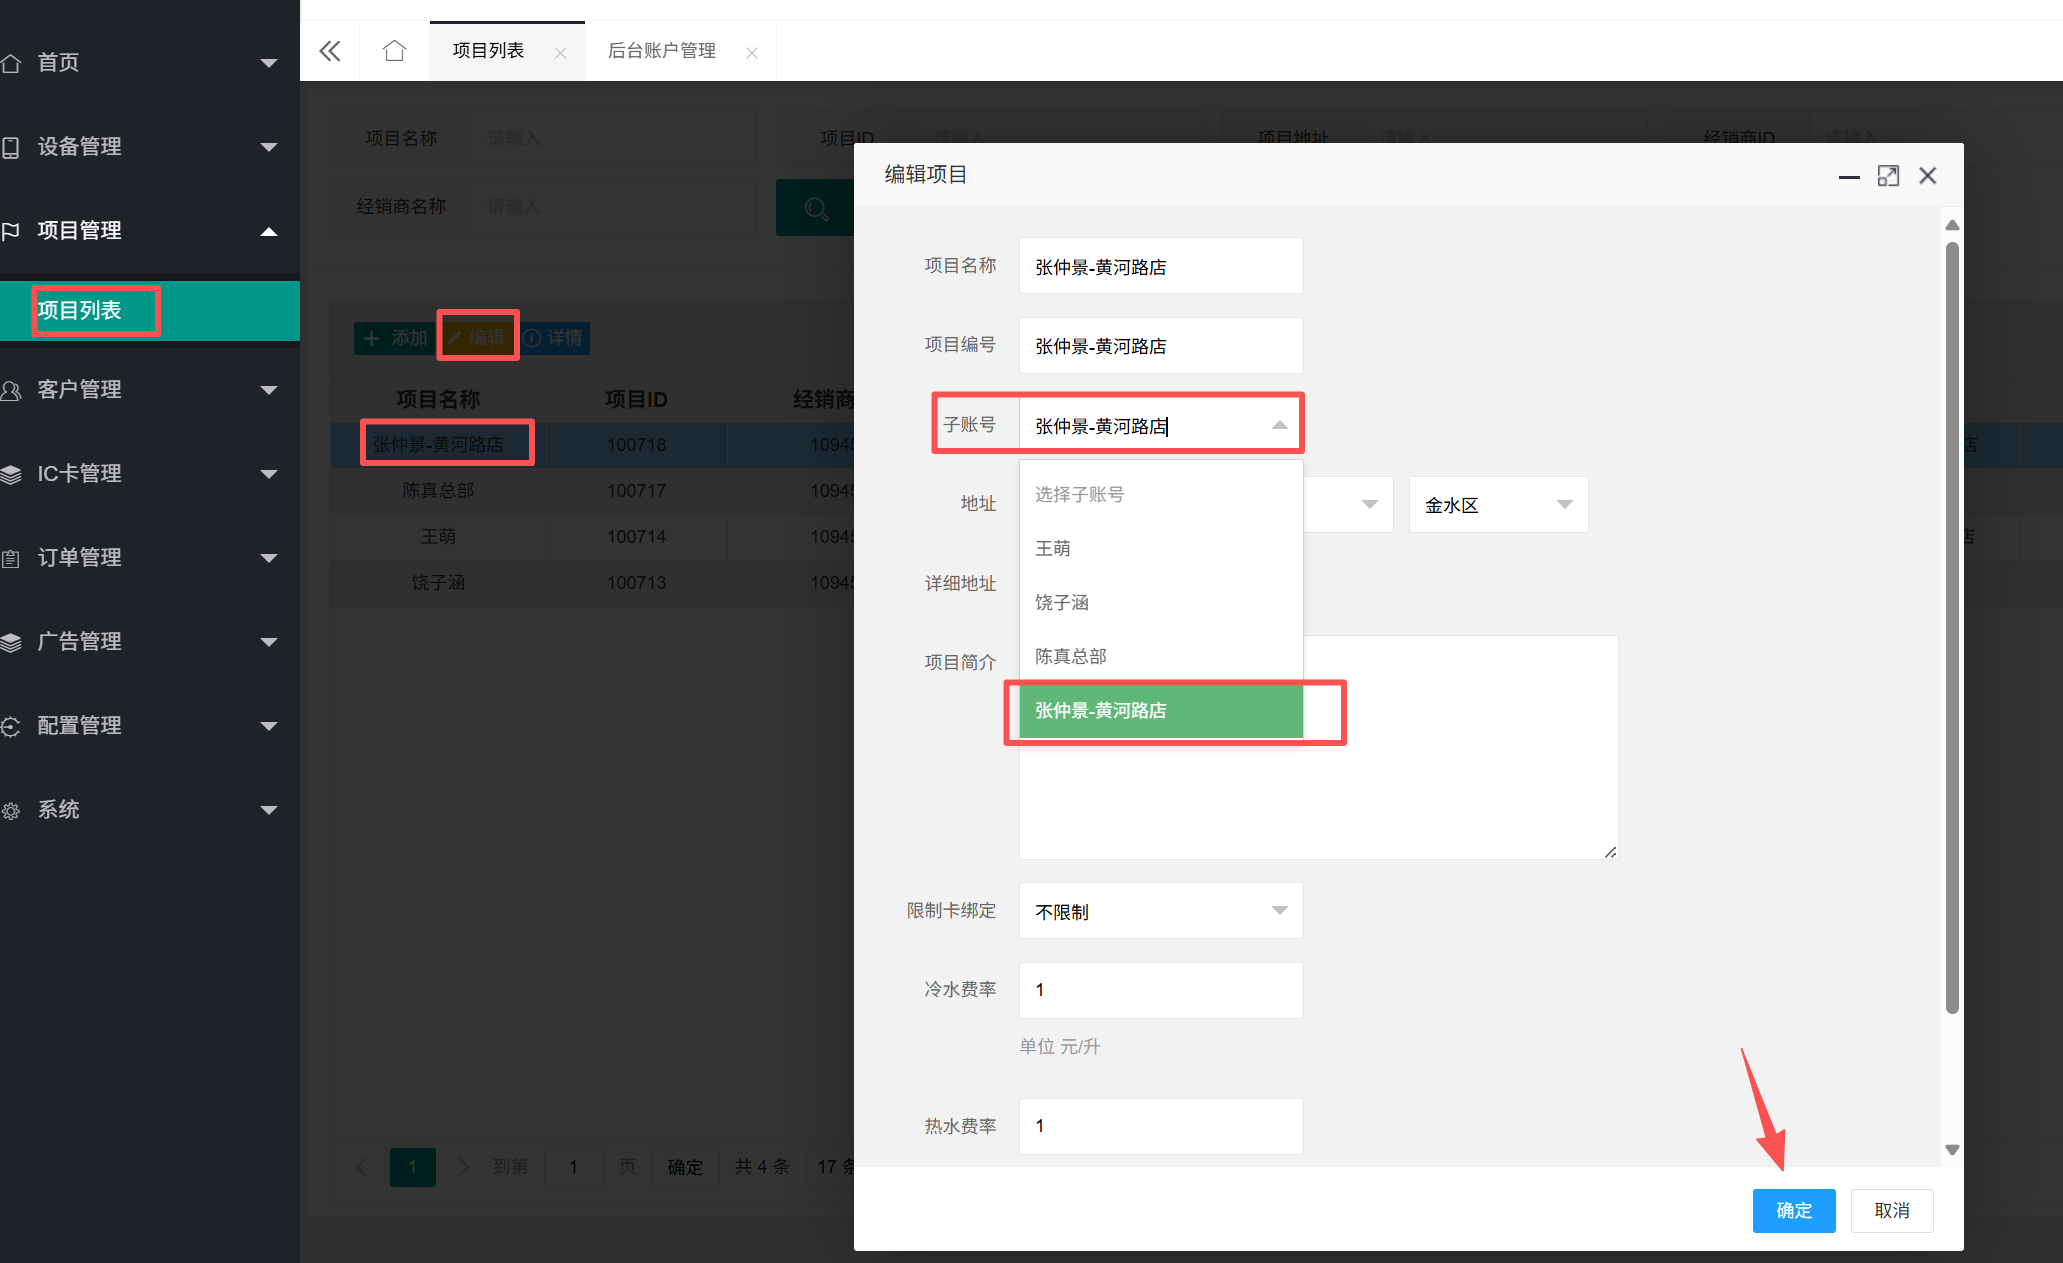
Task: Close the 编辑项目 dialog
Action: [1928, 176]
